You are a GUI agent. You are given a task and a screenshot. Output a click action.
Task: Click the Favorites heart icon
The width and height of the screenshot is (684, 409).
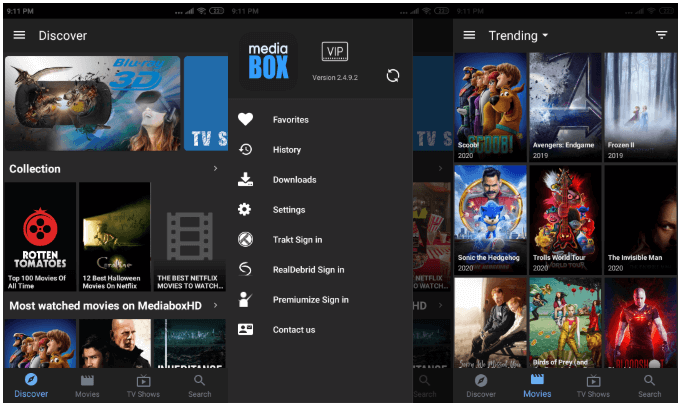pyautogui.click(x=246, y=119)
